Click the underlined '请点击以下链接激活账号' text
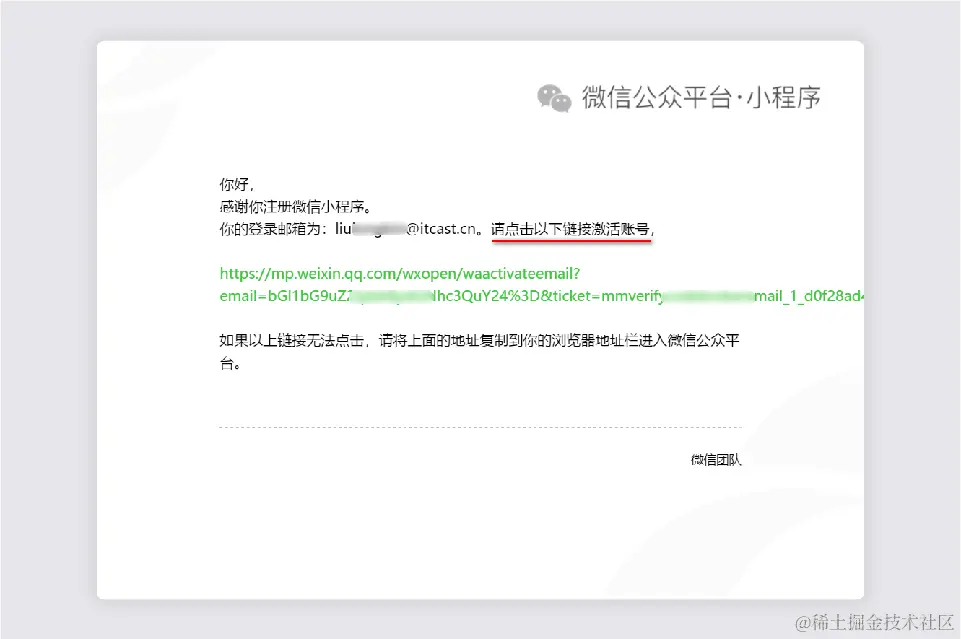 [571, 229]
